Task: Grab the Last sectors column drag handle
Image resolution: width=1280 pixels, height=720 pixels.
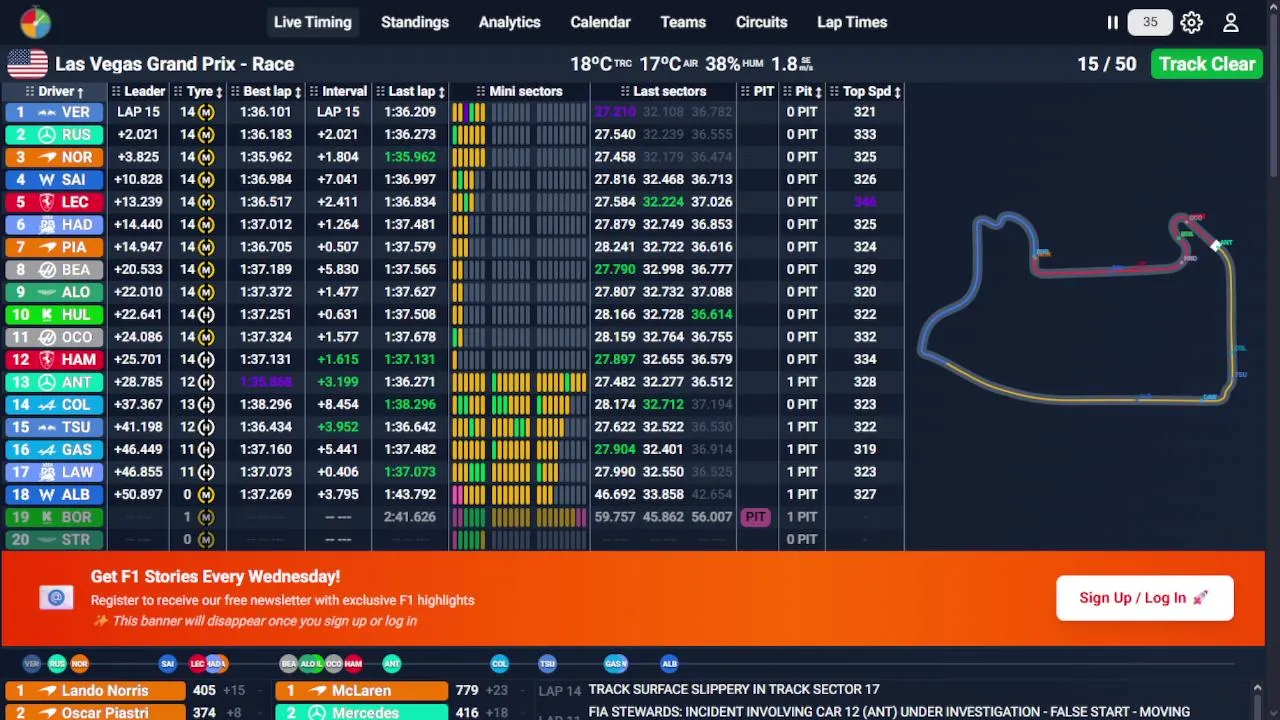Action: (x=624, y=92)
